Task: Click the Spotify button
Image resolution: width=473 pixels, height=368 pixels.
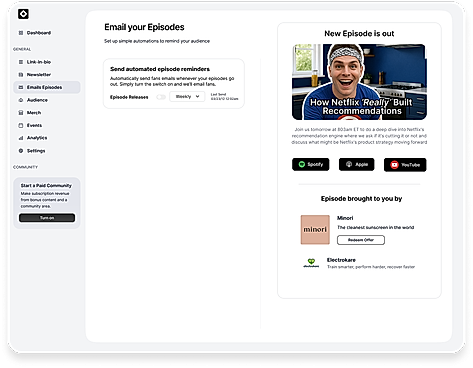Action: (311, 164)
